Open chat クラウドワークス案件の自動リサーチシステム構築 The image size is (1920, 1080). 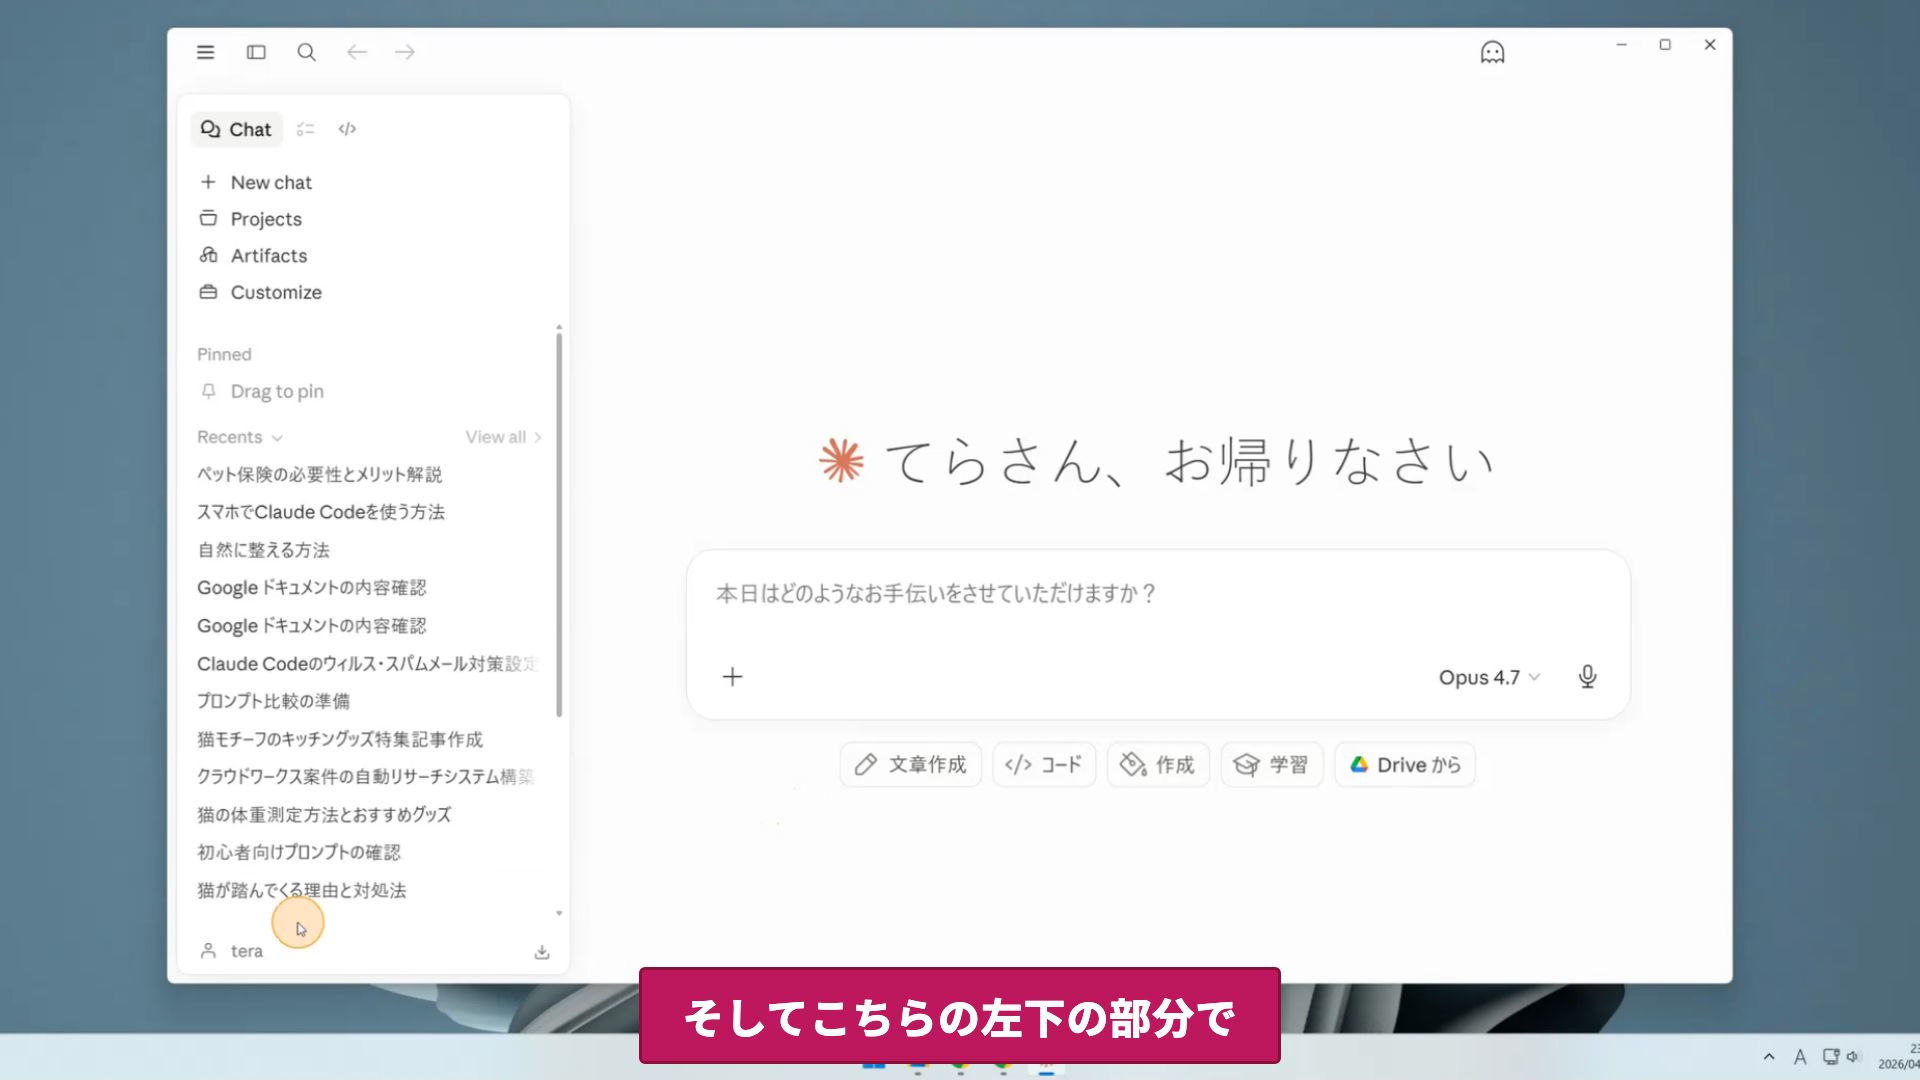point(365,777)
